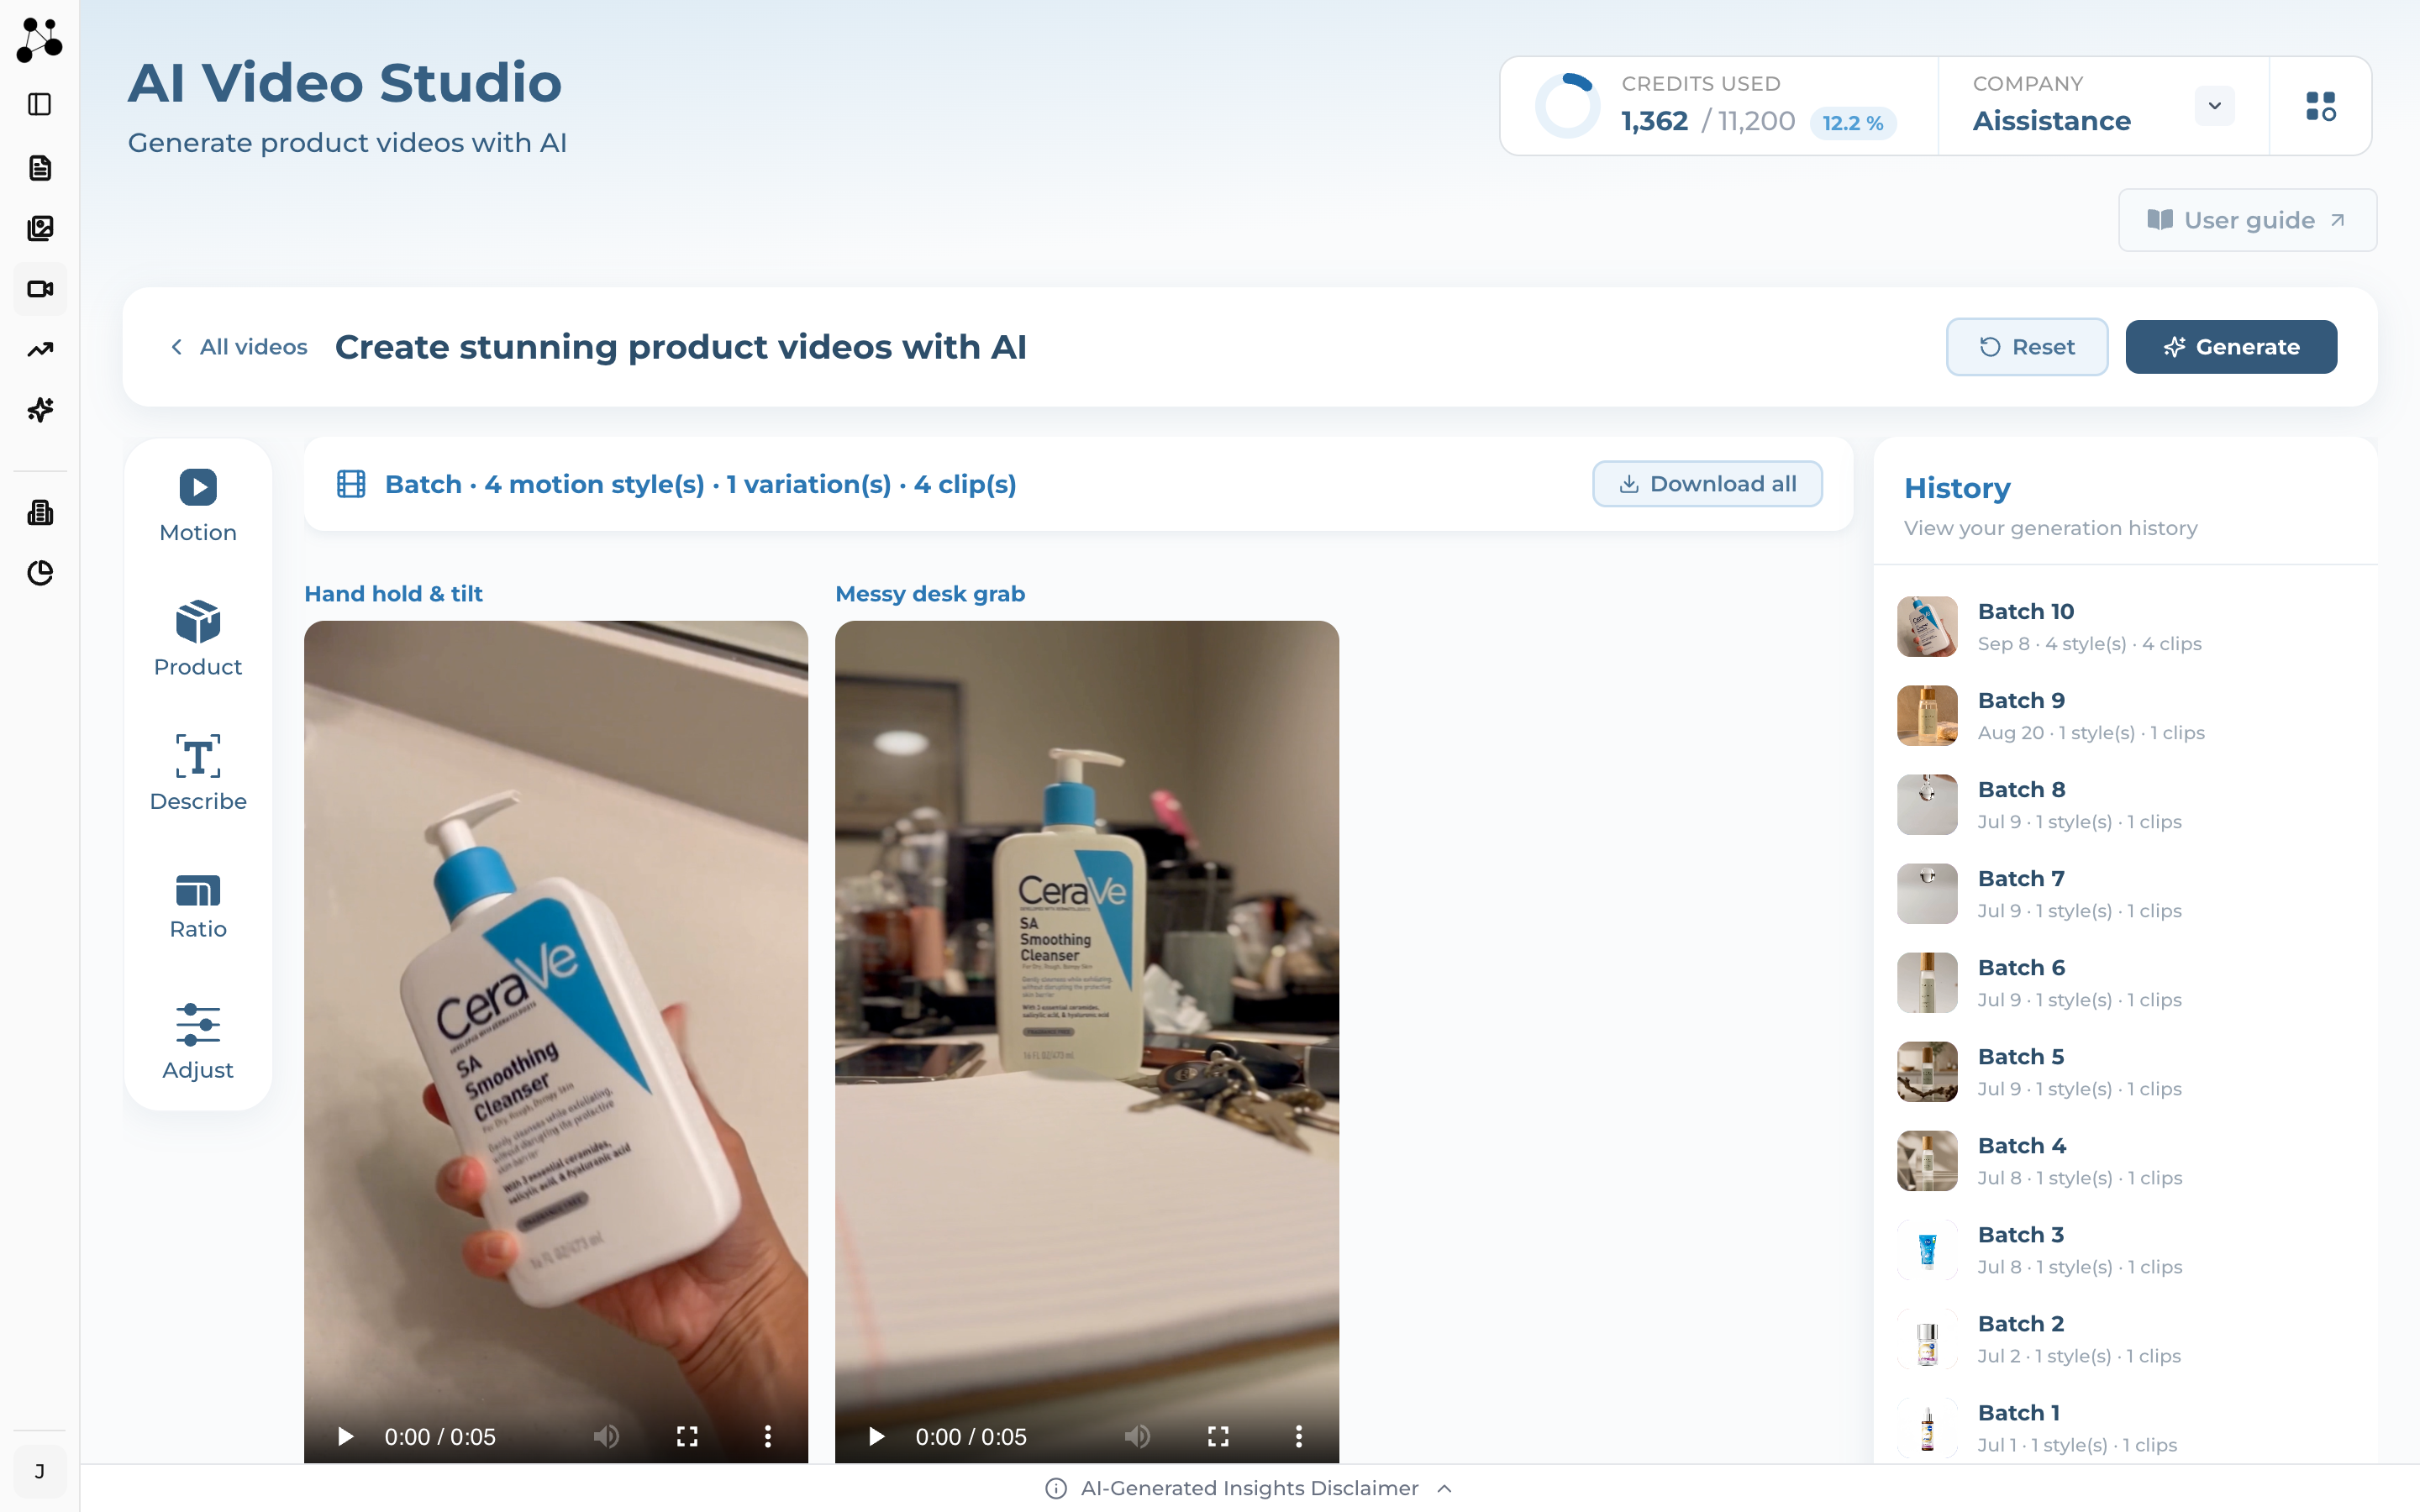The image size is (2420, 1512).
Task: Open the image gallery sidebar icon
Action: click(x=40, y=228)
